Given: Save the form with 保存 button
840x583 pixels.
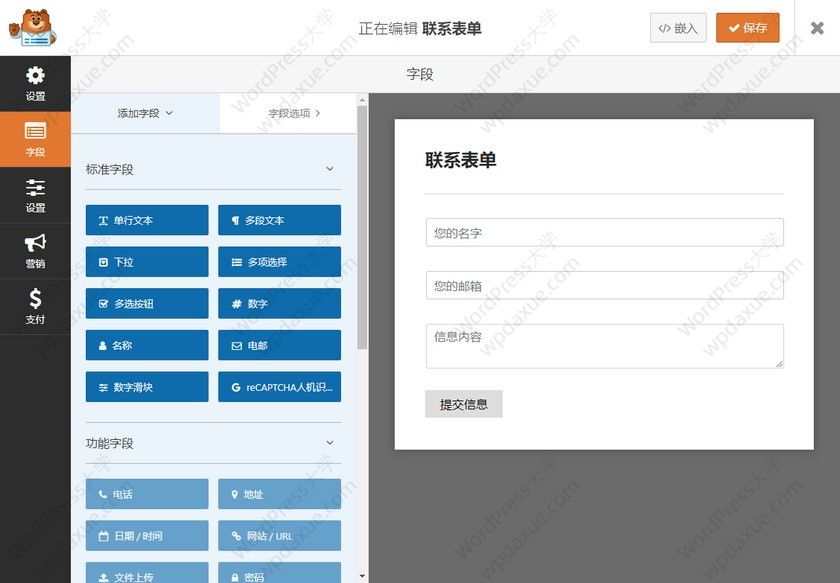Looking at the screenshot, I should click(x=747, y=28).
